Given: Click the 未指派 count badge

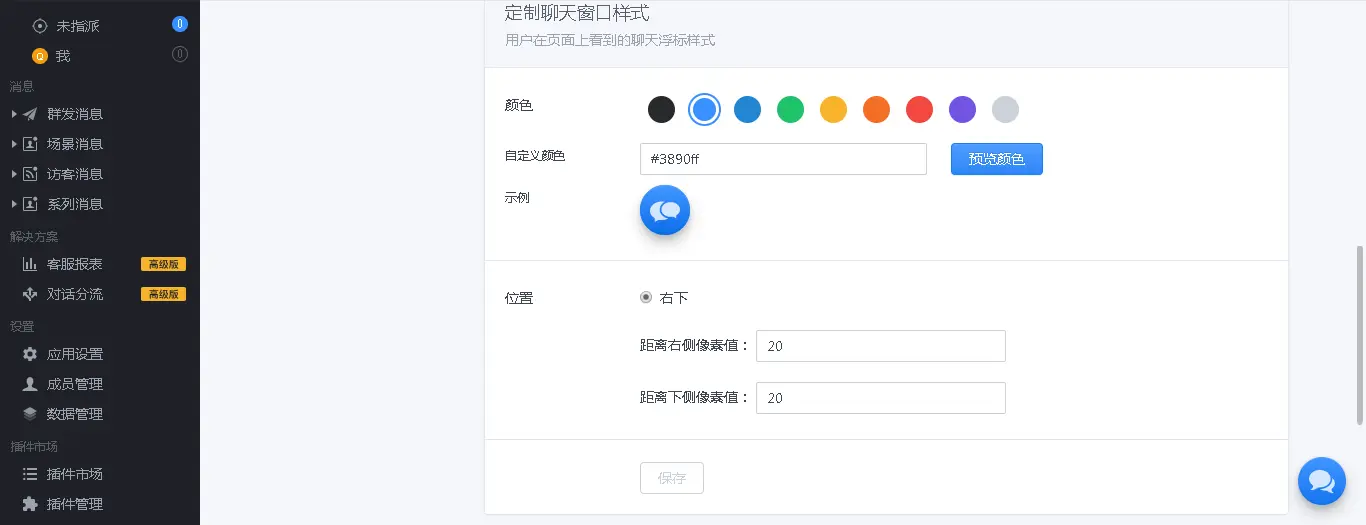Looking at the screenshot, I should click(x=180, y=24).
